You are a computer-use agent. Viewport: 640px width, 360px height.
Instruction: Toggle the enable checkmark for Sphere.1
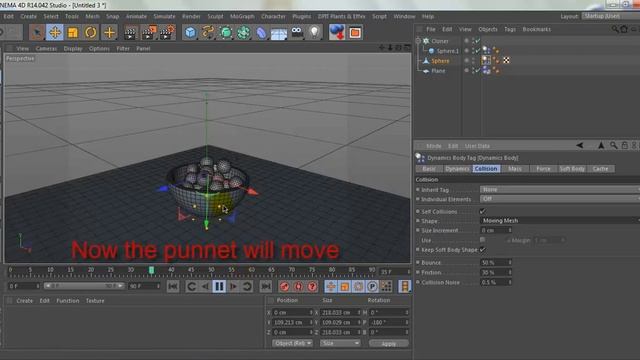click(x=477, y=51)
